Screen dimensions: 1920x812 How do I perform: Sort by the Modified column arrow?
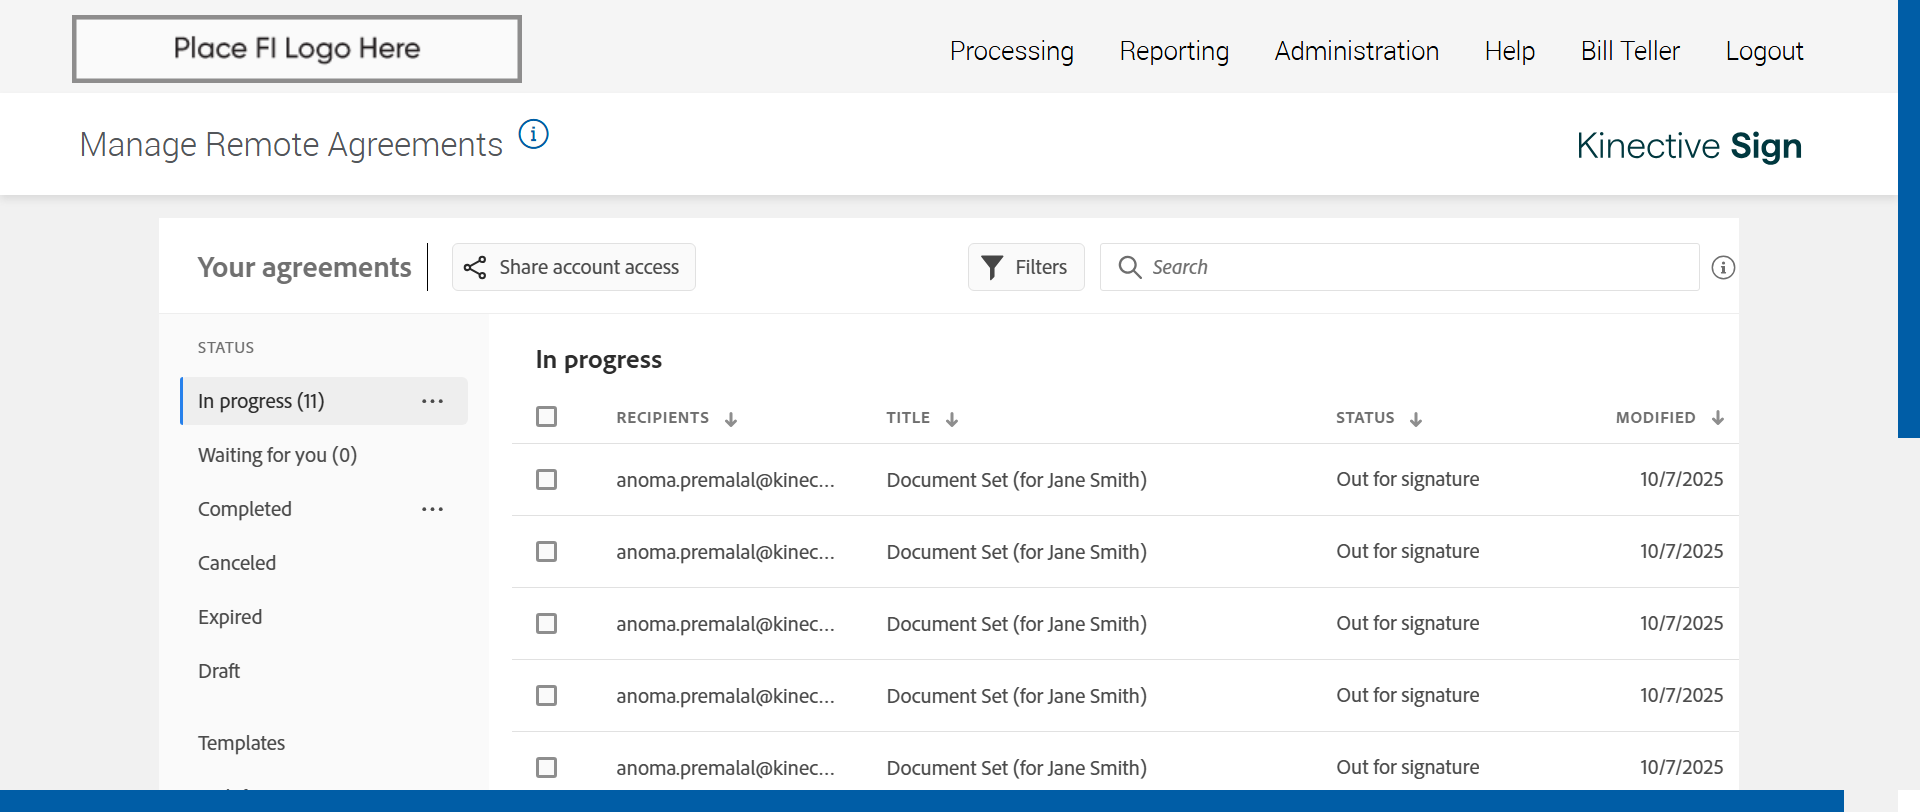tap(1718, 418)
